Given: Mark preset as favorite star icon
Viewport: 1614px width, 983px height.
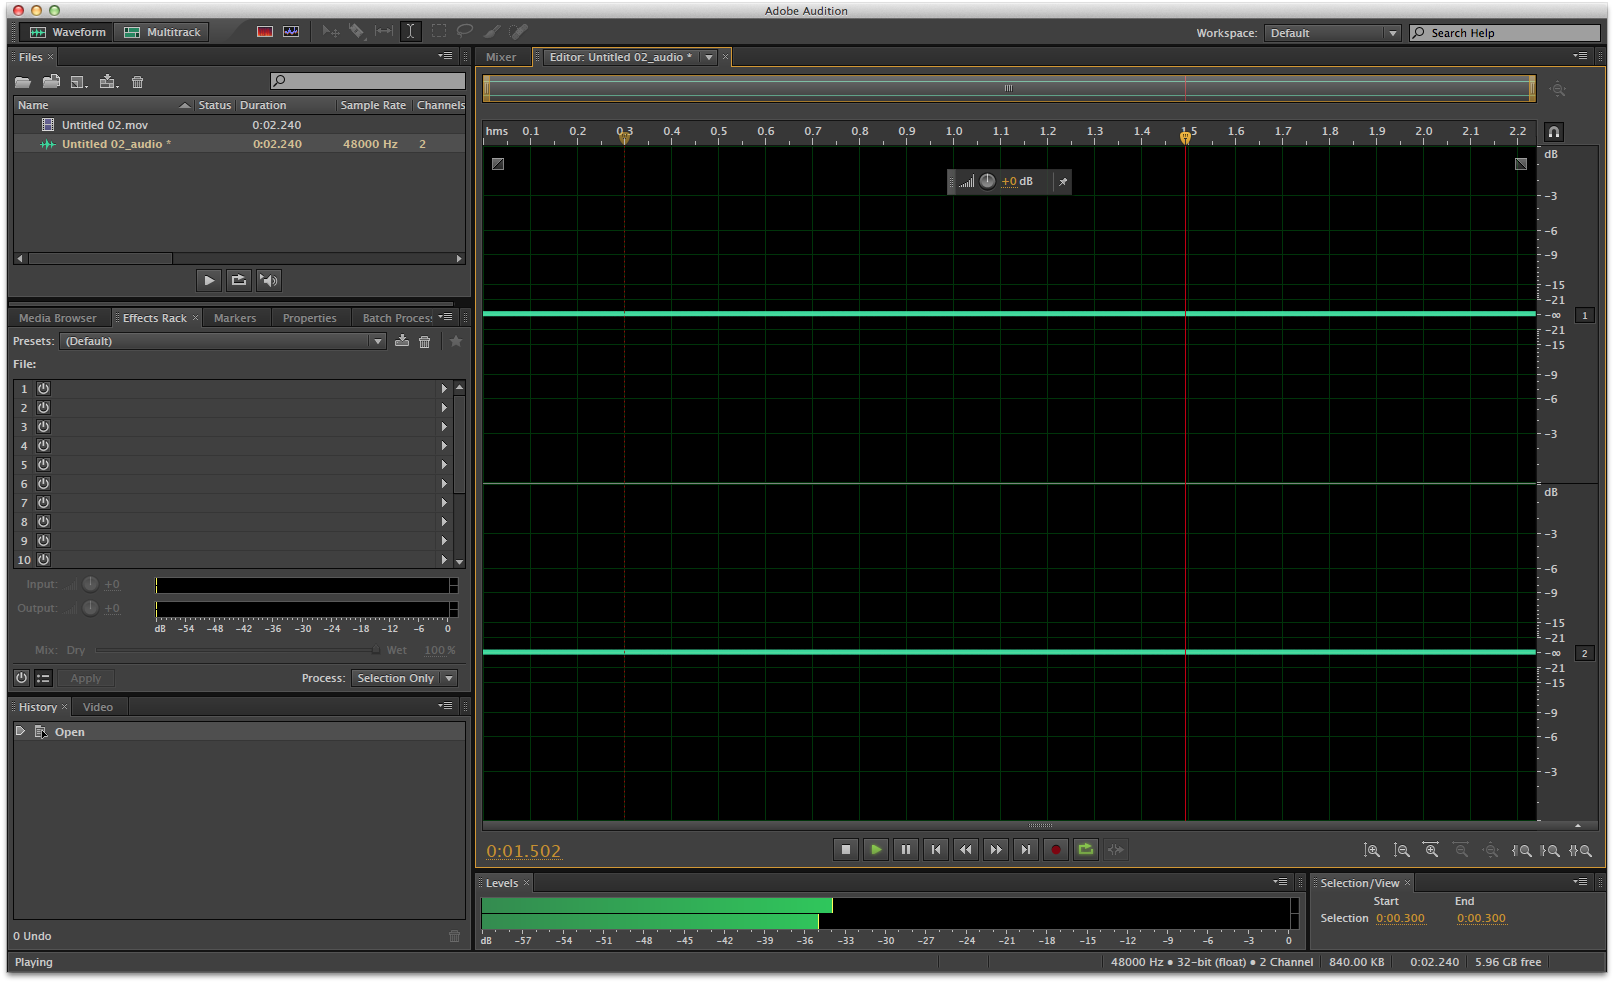Looking at the screenshot, I should coord(456,341).
